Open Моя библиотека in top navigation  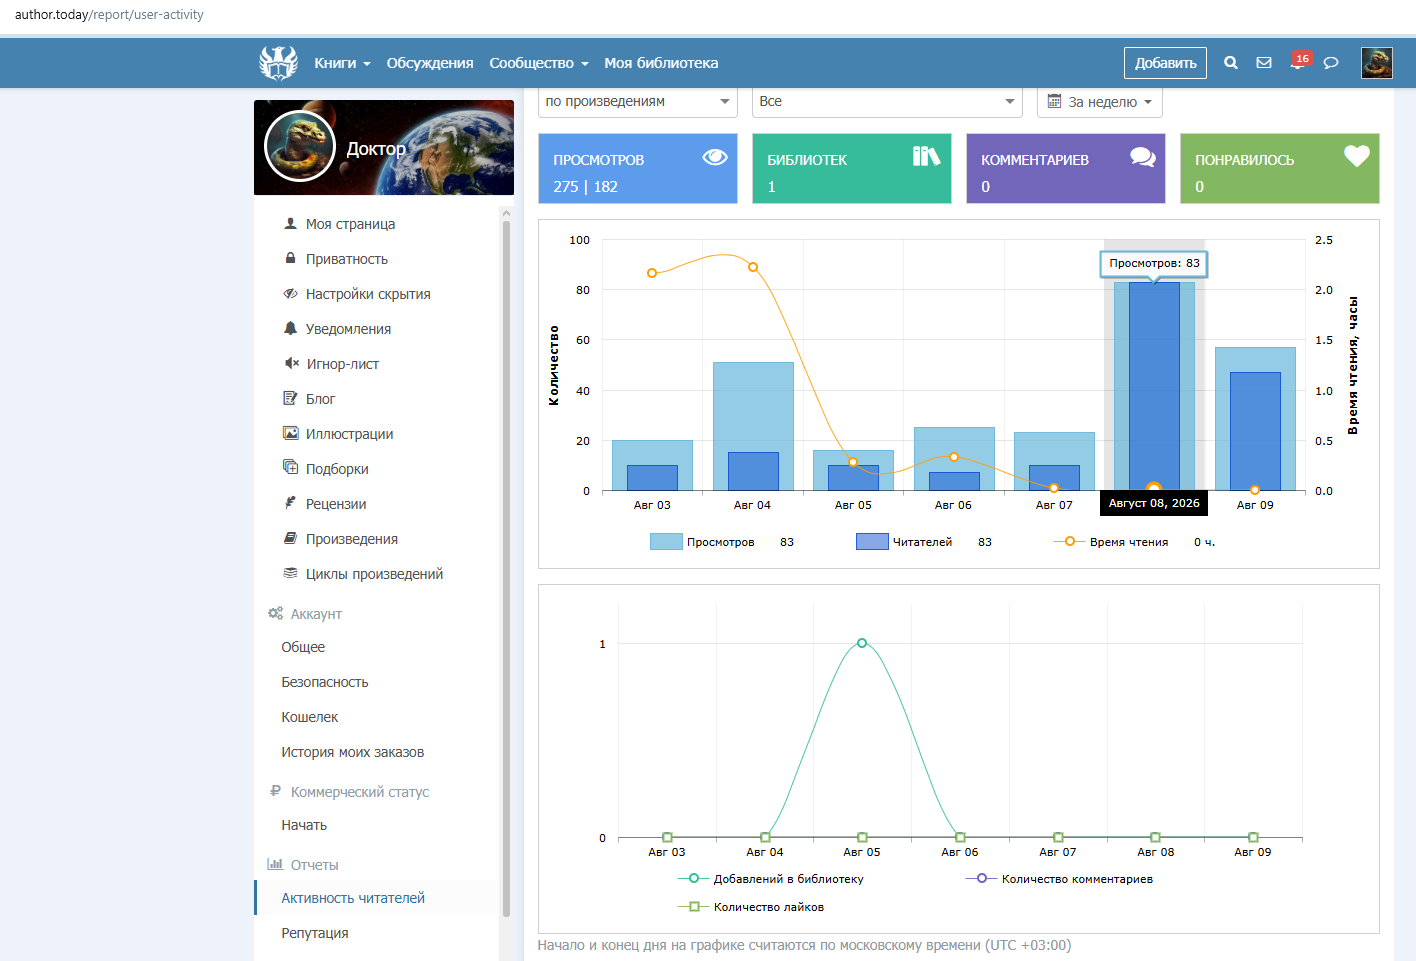[x=661, y=63]
